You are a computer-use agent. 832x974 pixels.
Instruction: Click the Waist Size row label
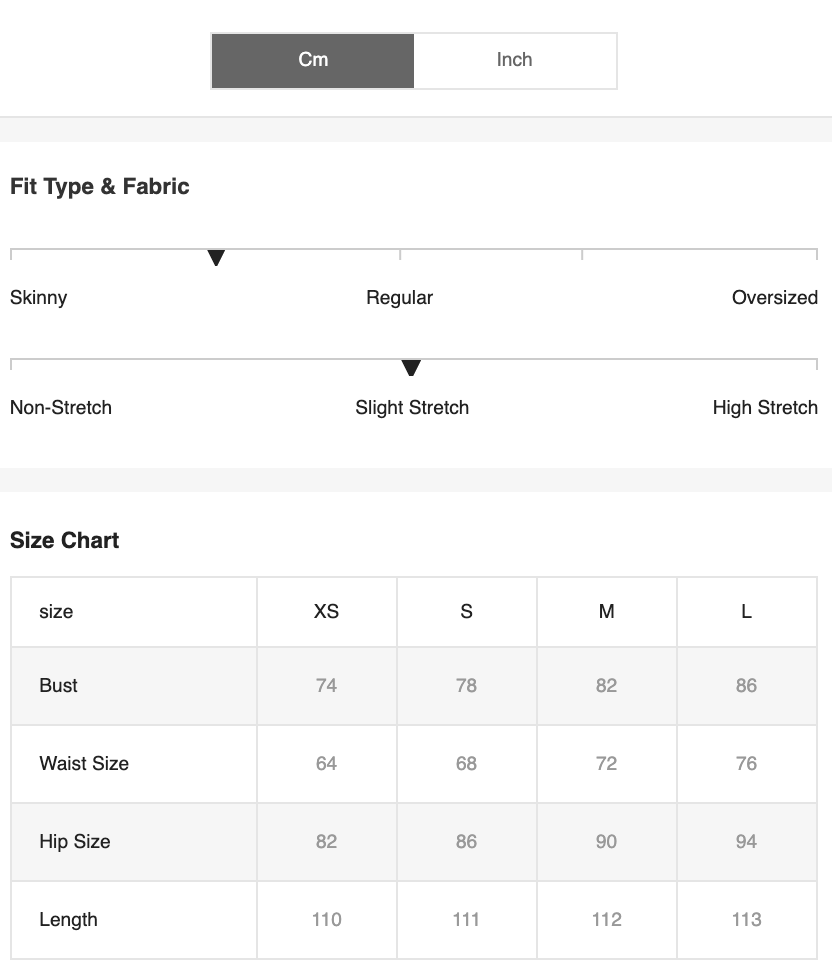pyautogui.click(x=84, y=763)
